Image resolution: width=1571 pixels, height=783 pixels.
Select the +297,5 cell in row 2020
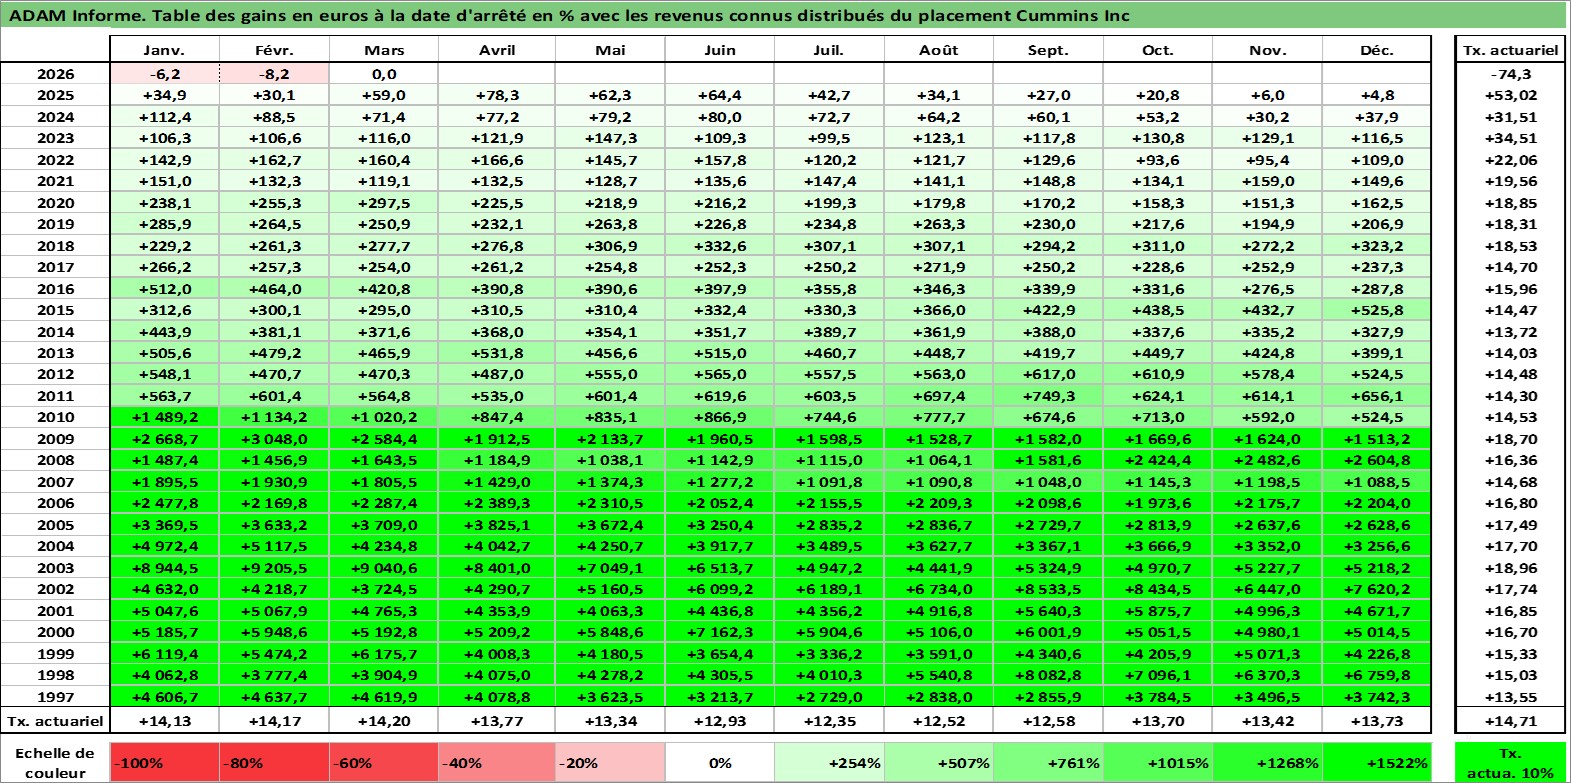coord(384,203)
